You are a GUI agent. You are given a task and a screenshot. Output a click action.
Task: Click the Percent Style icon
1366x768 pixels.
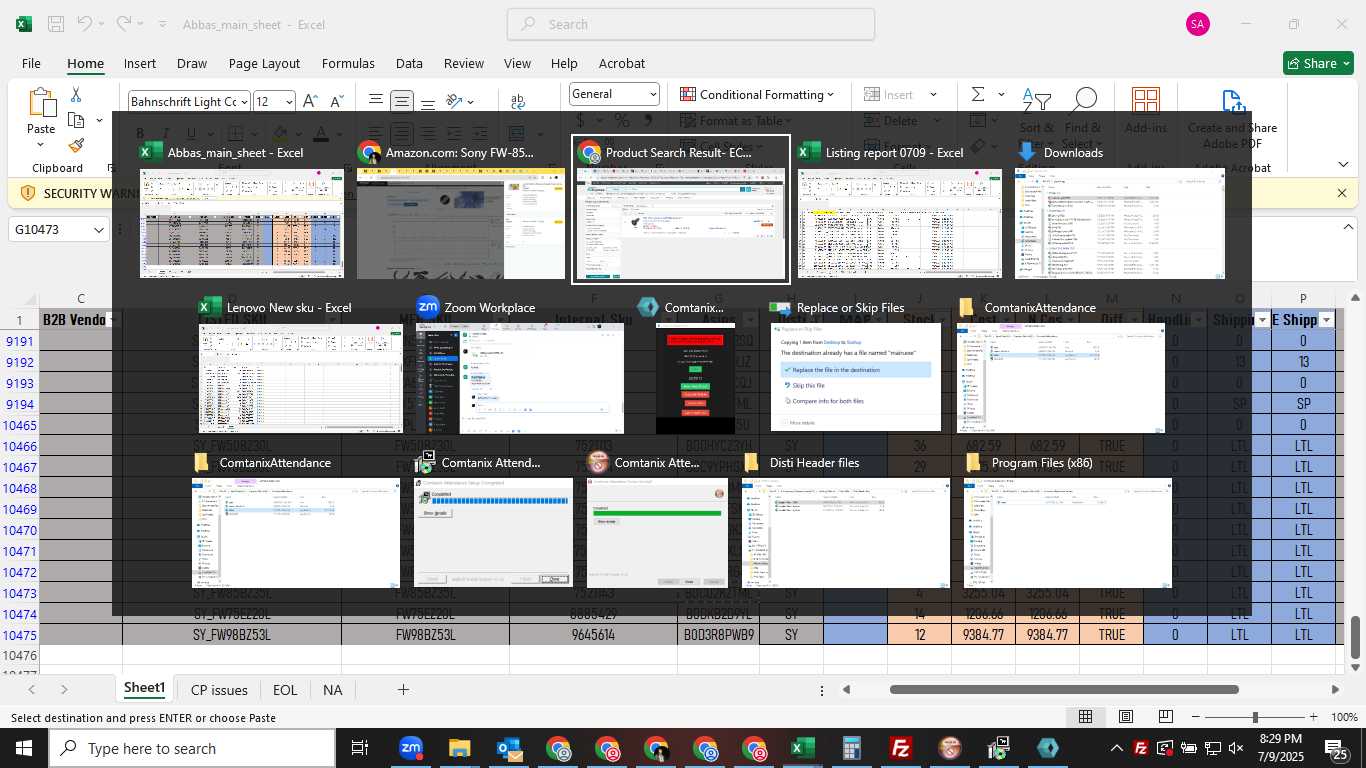[x=621, y=121]
